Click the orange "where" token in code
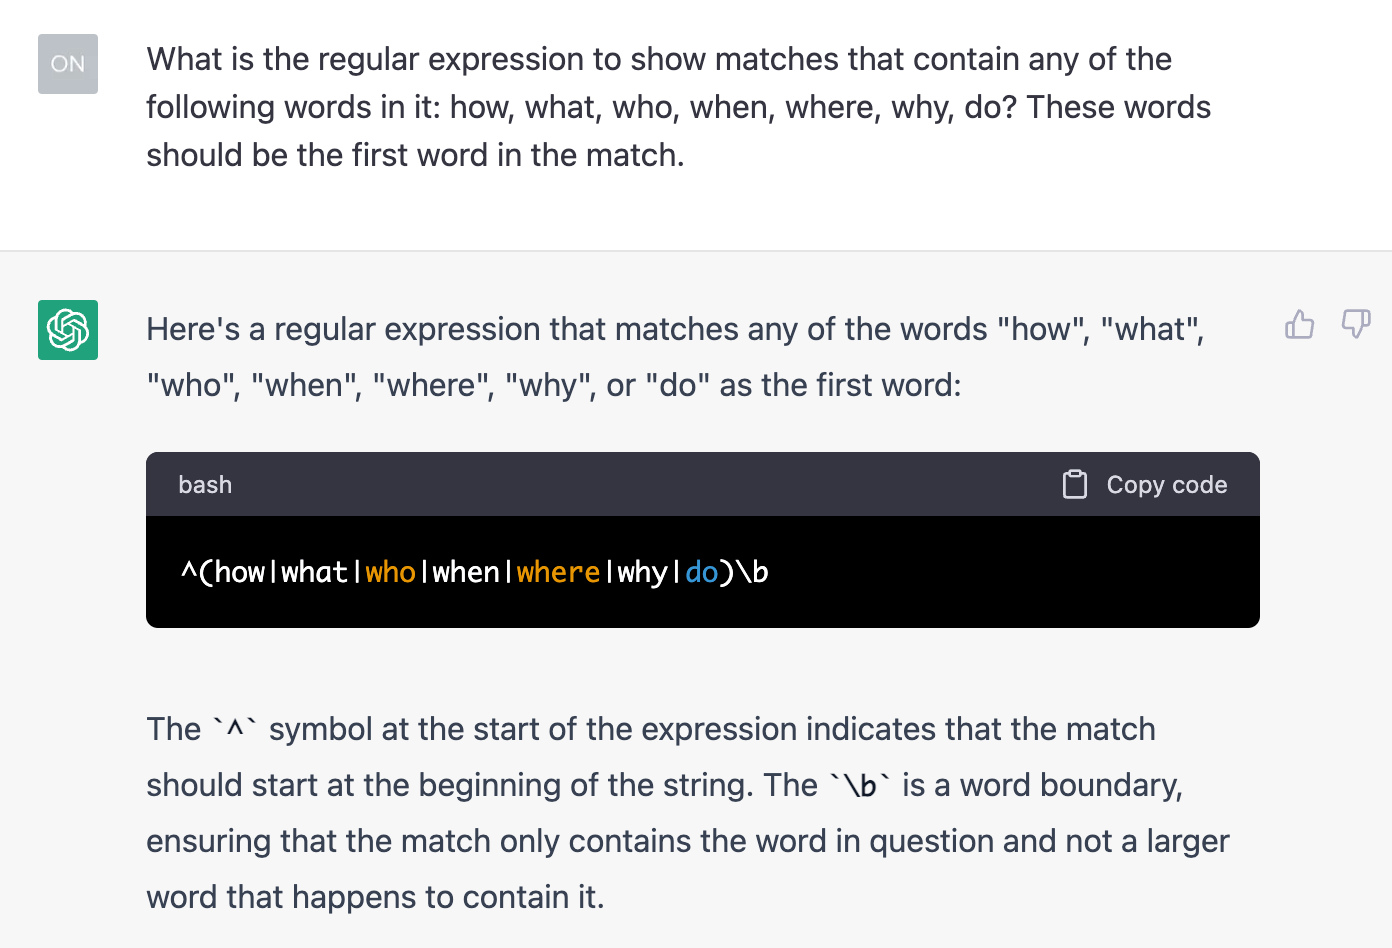This screenshot has height=948, width=1392. point(558,572)
